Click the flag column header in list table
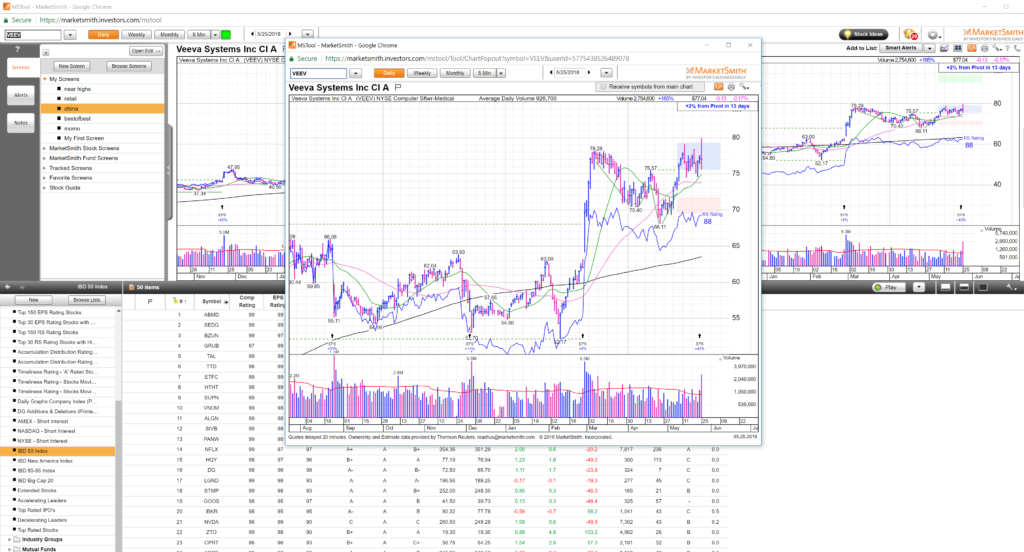Viewport: 1024px width, 552px height. pyautogui.click(x=150, y=302)
